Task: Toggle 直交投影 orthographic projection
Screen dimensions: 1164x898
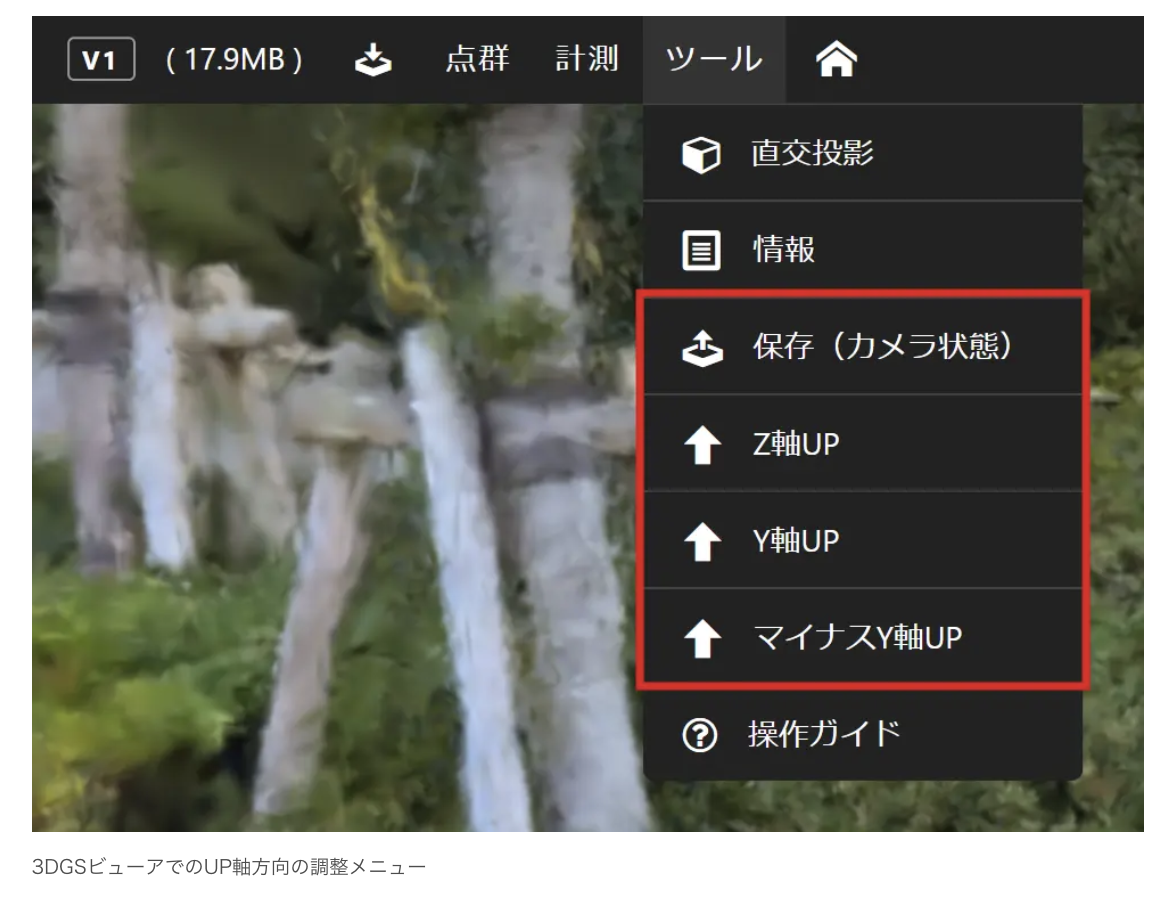Action: point(812,154)
